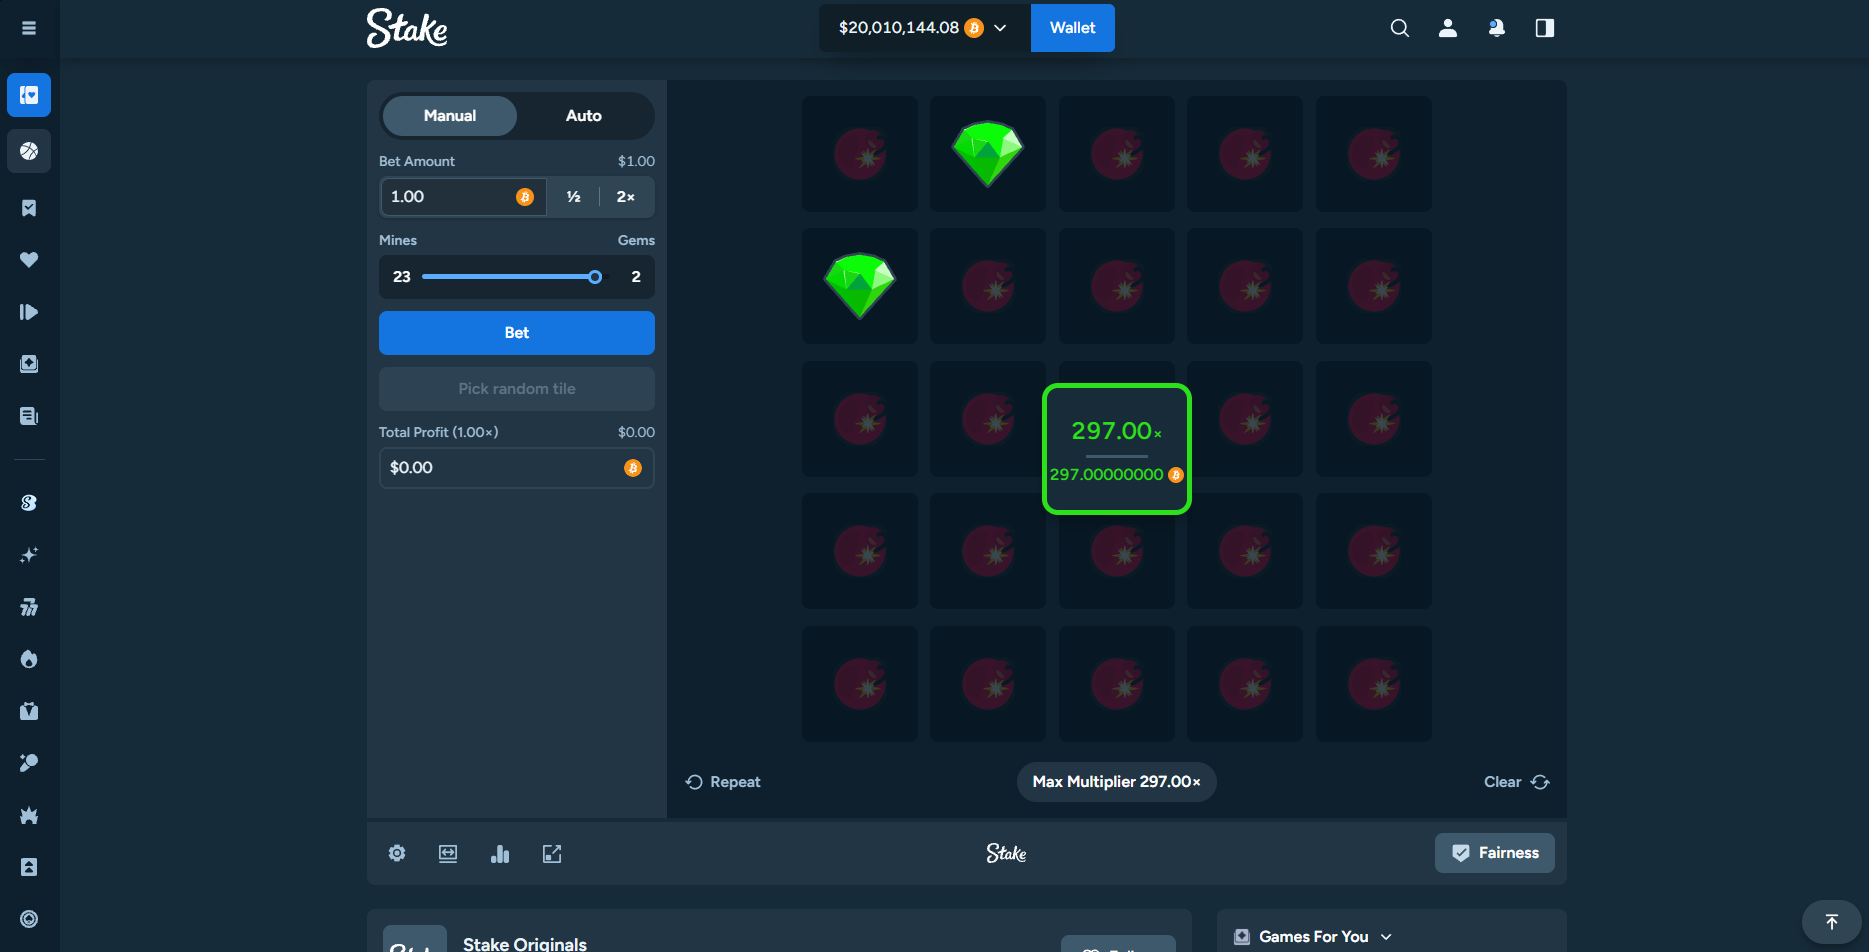Click the Max Multiplier 297.00× label
1869x952 pixels.
[x=1117, y=782]
